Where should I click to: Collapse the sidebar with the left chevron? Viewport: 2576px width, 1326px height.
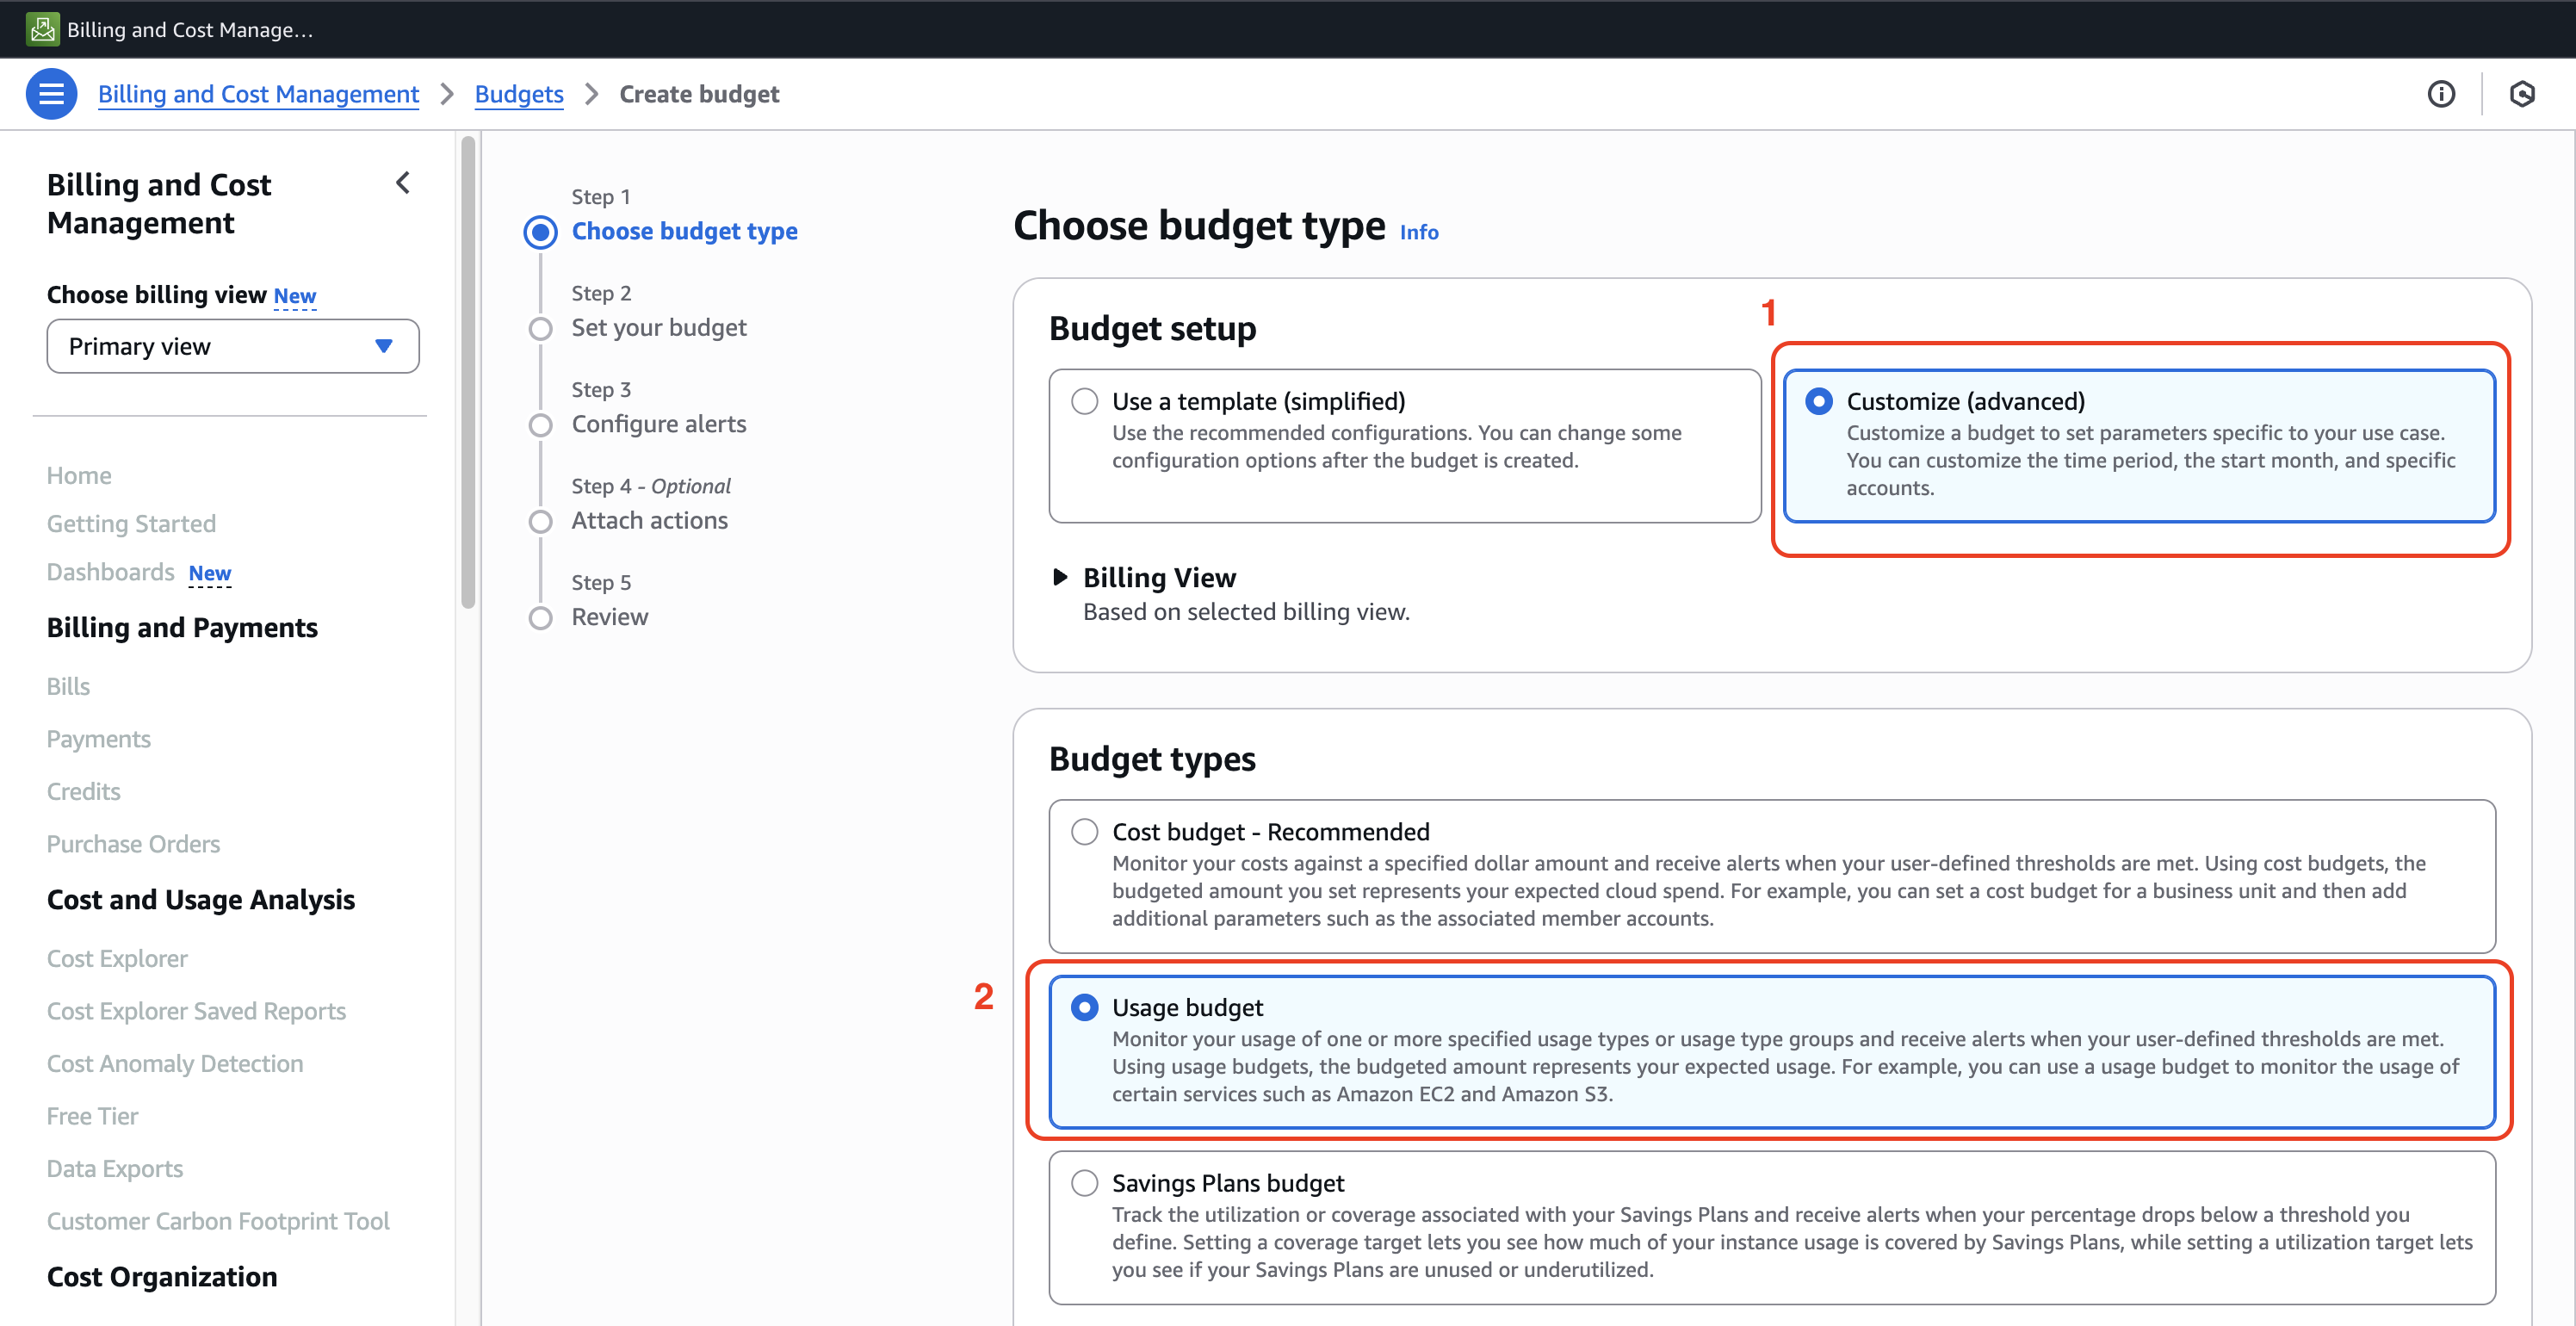click(403, 183)
